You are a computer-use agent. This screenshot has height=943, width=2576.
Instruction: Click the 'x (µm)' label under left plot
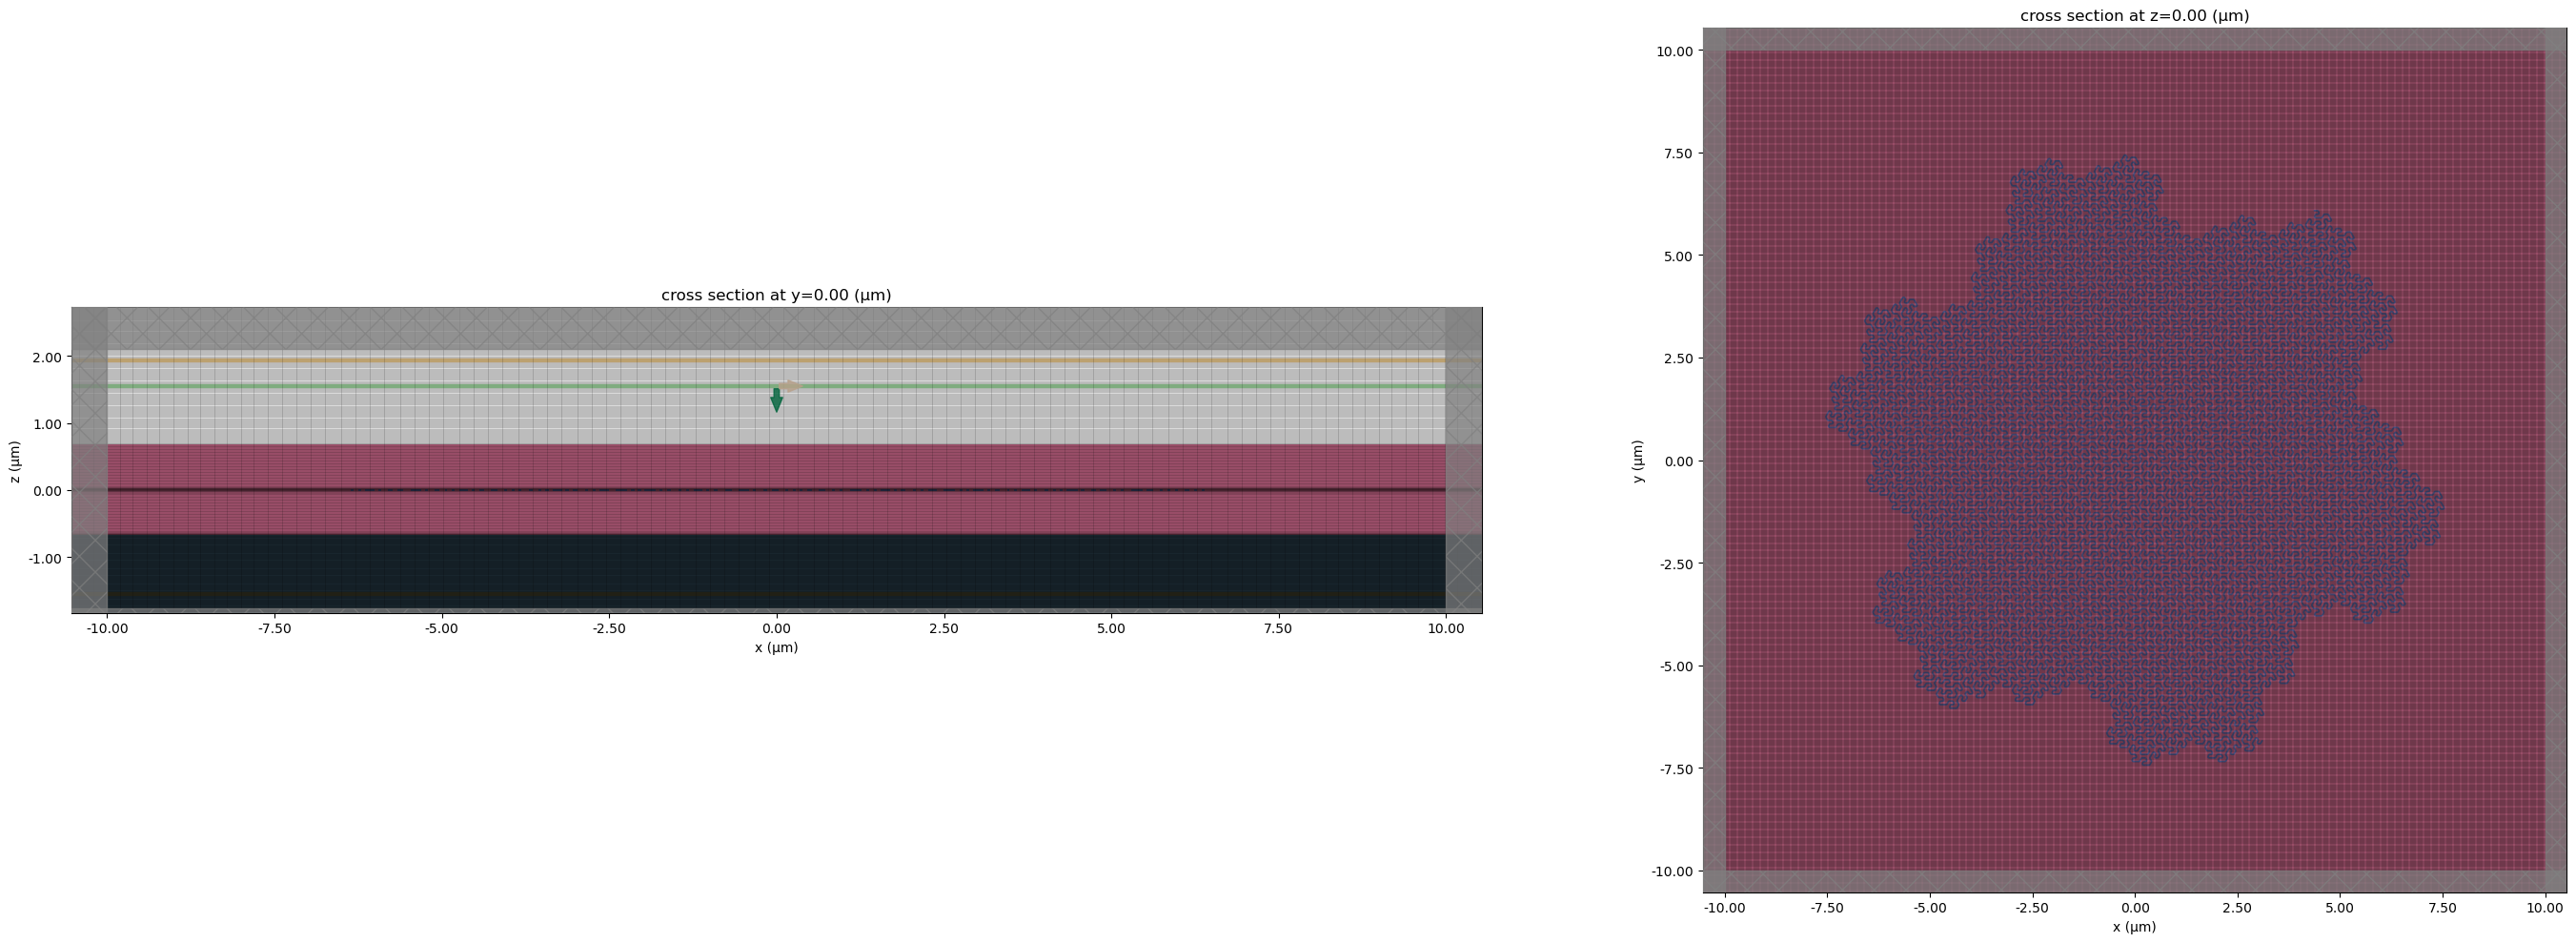point(776,647)
